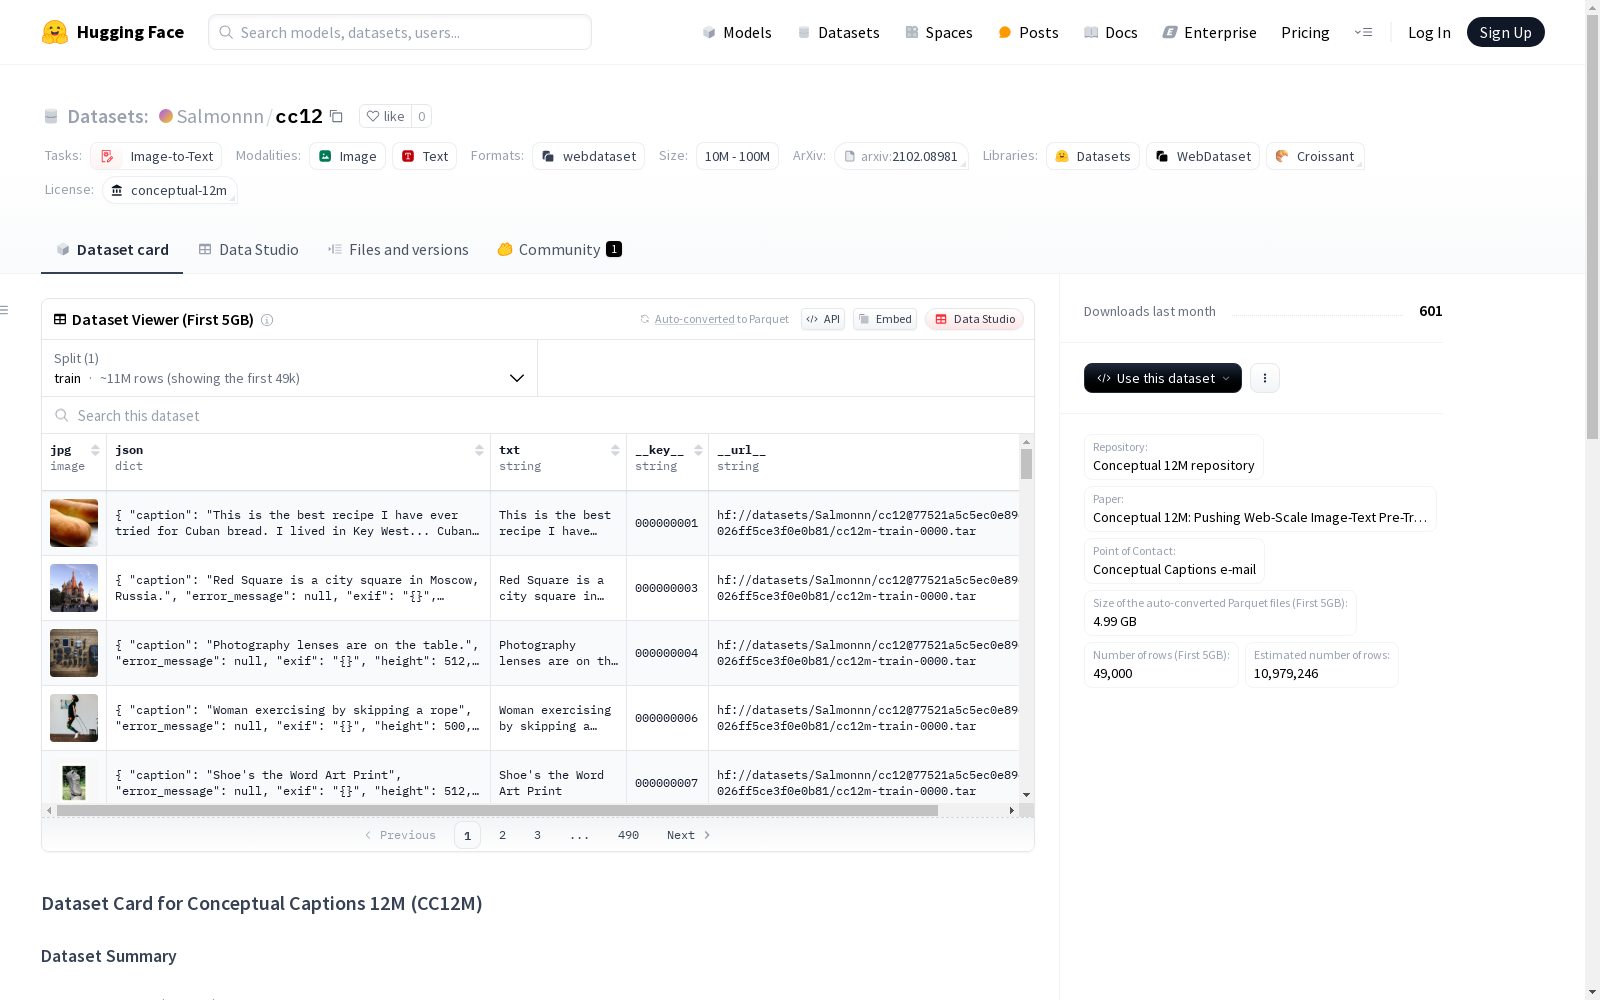Screen dimensions: 1600x1000
Task: Sort the json column
Action: [479, 450]
